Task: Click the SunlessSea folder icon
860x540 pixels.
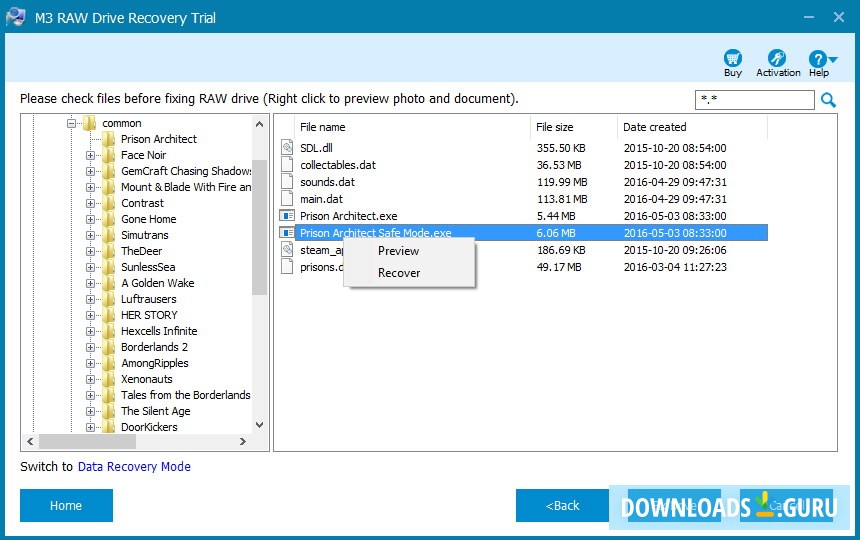Action: [109, 267]
